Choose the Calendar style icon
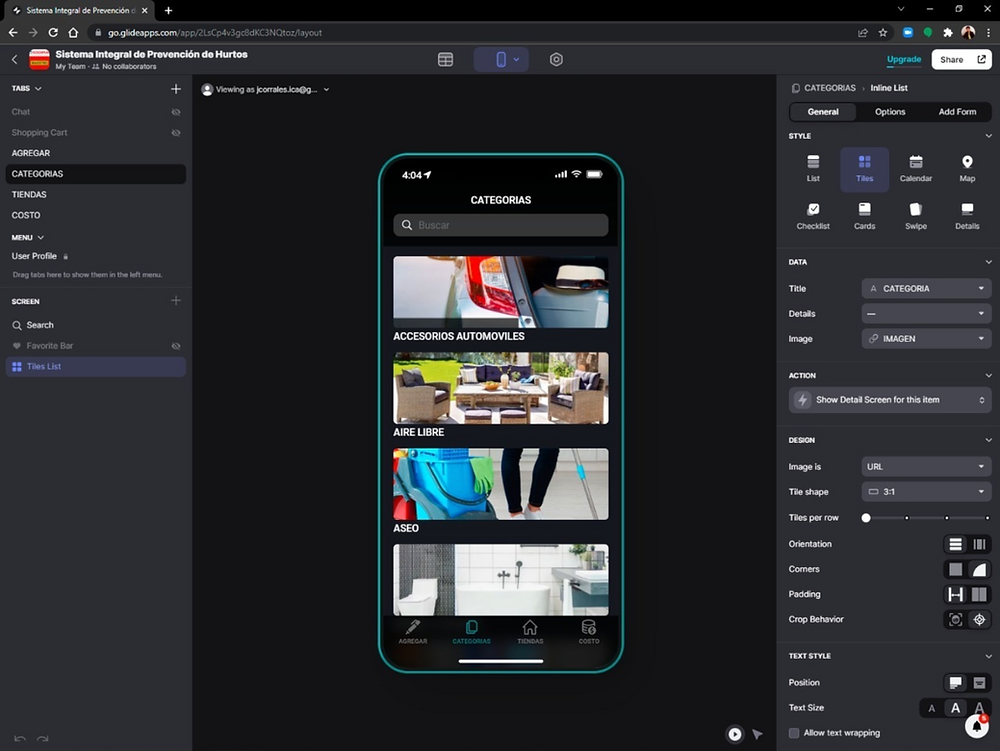Viewport: 1000px width, 751px height. point(916,169)
